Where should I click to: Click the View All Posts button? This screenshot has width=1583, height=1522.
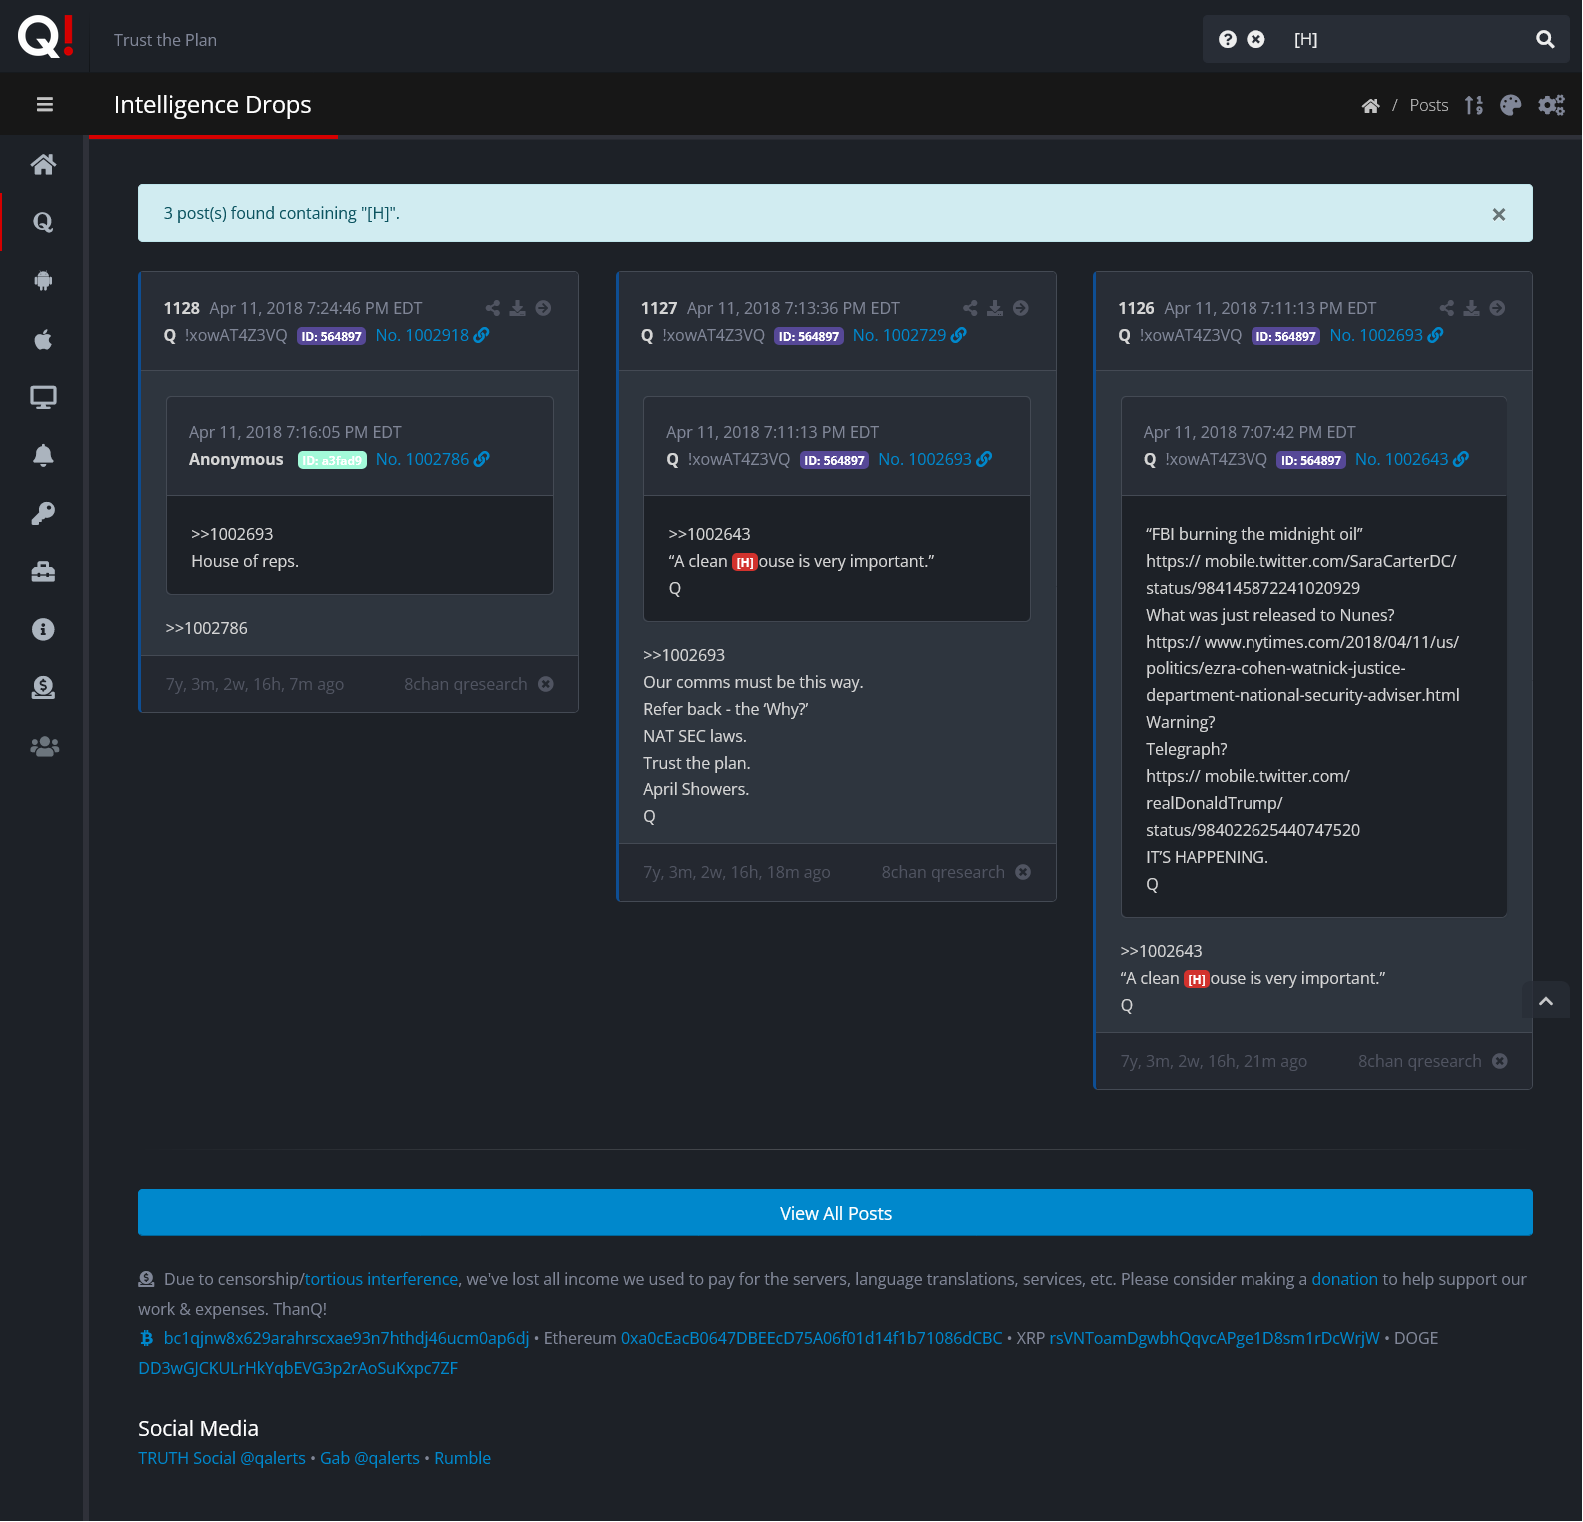(835, 1213)
